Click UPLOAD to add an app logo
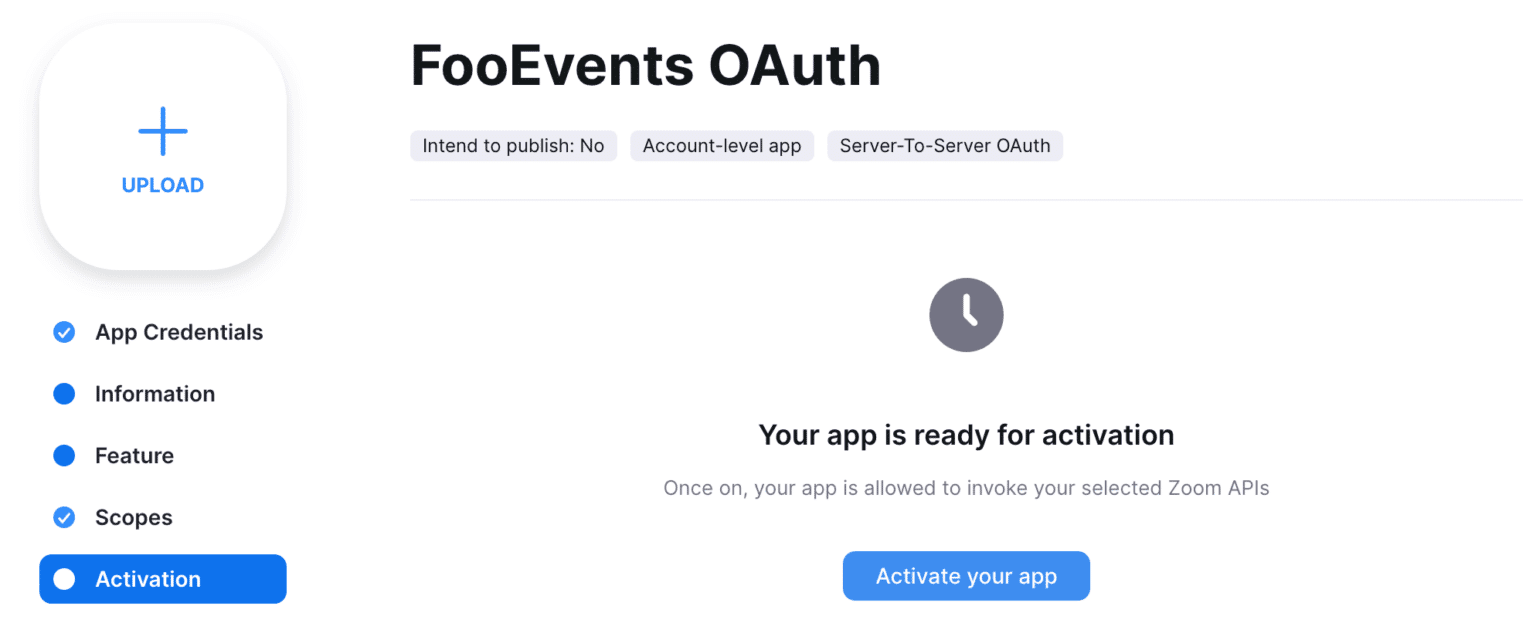The image size is (1536, 630). click(x=162, y=184)
